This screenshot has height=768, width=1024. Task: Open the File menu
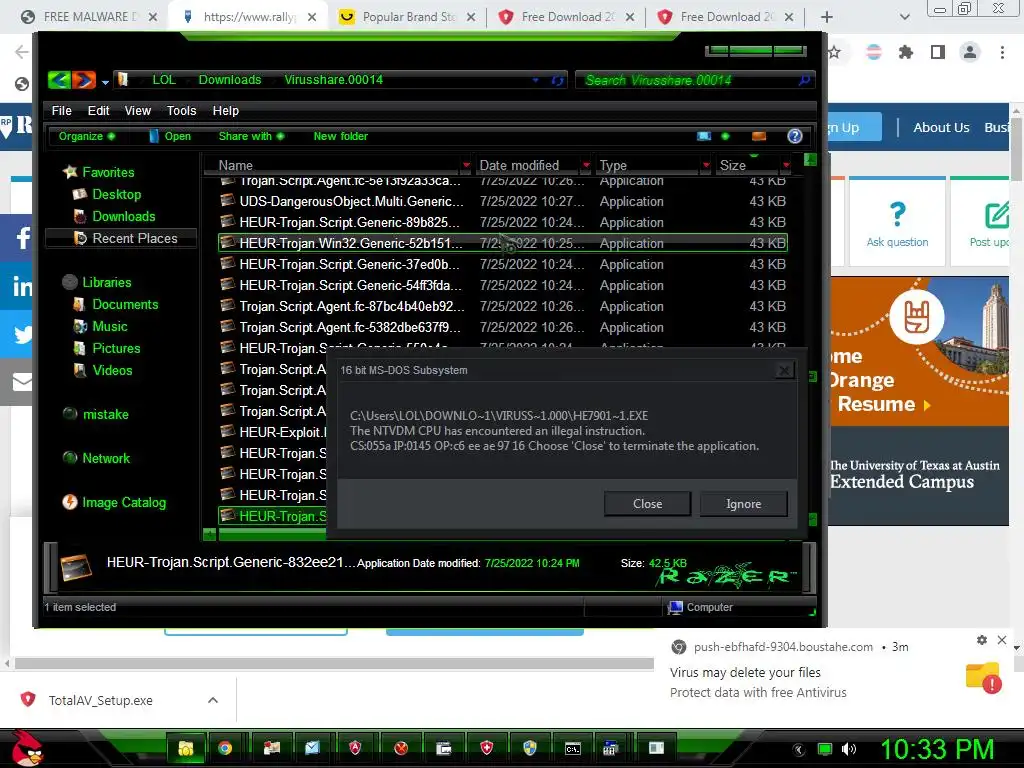click(x=61, y=110)
